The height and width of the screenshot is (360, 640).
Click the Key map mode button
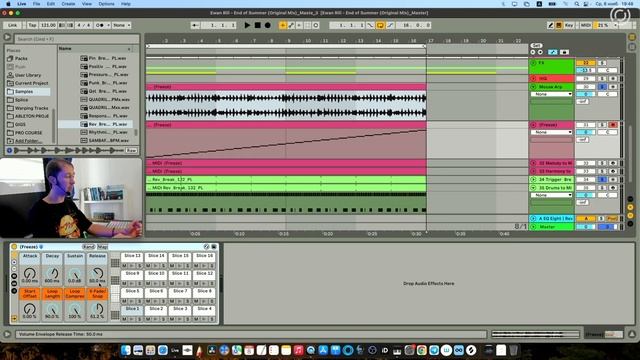coord(569,25)
